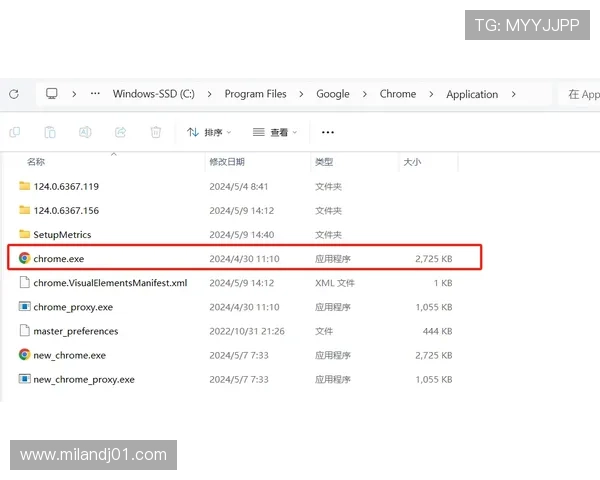Select new_chrome.exe file
Viewport: 600px width, 480px height.
tap(70, 356)
